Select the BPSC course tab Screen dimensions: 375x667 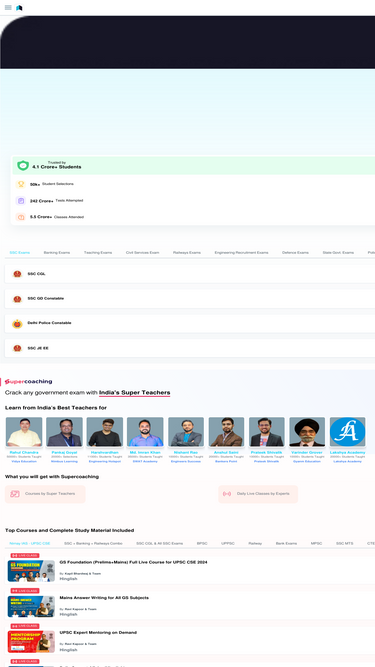202,544
